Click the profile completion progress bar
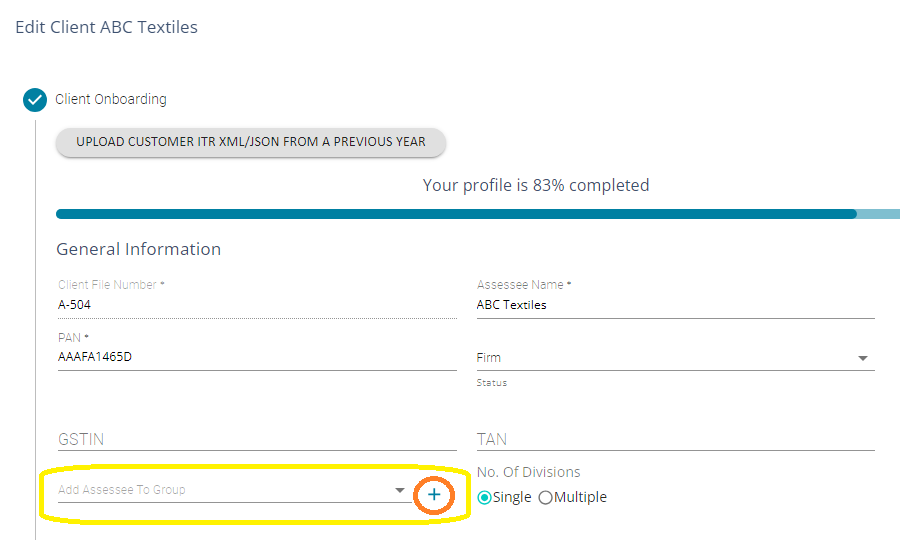 (x=456, y=214)
